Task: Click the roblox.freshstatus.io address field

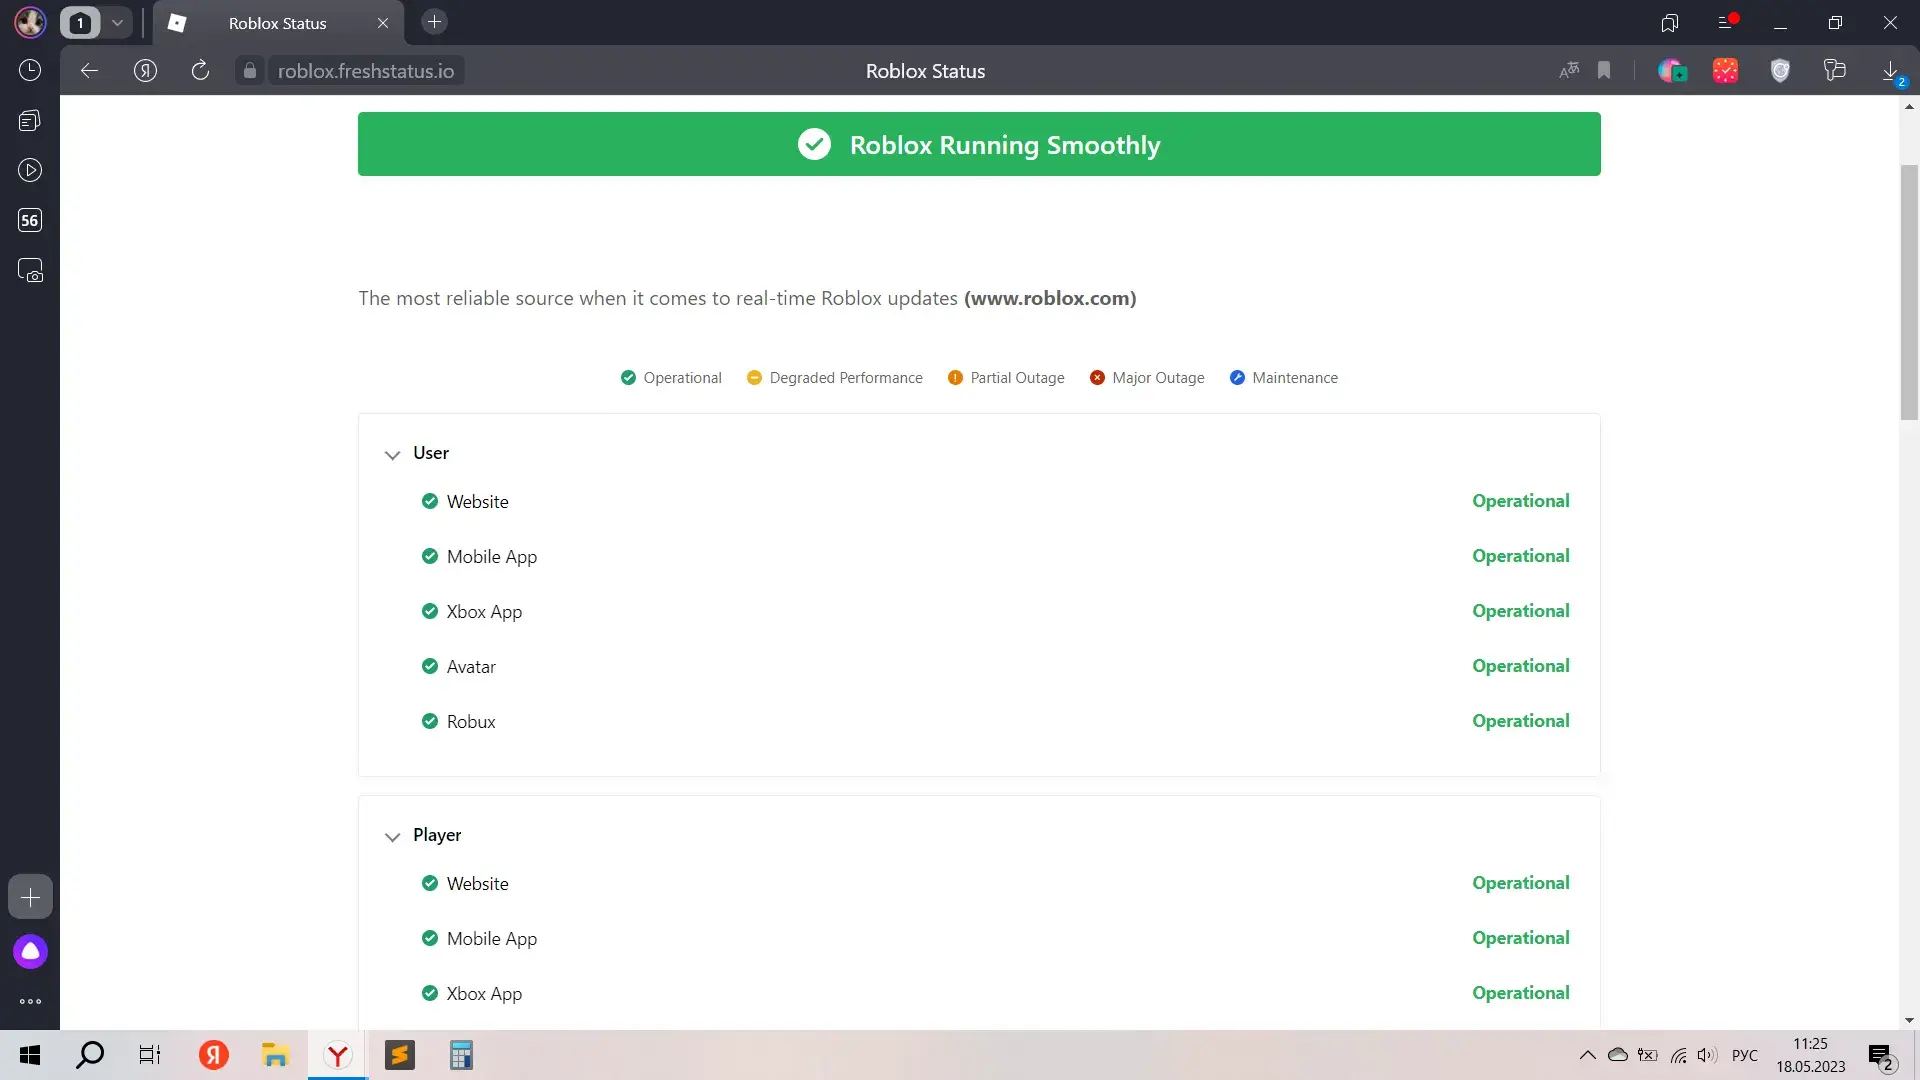Action: coord(365,71)
